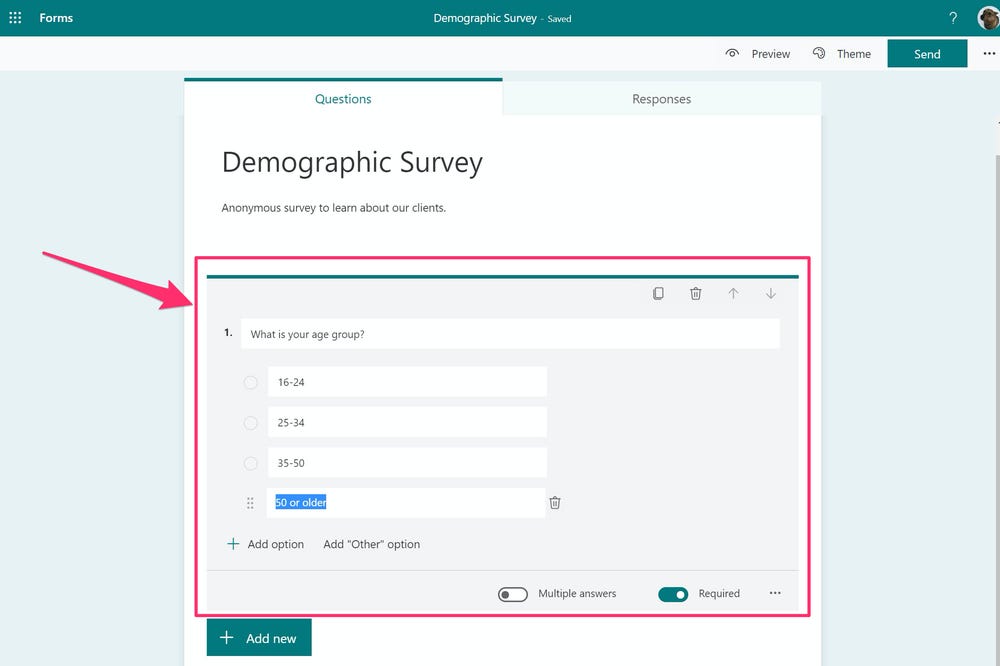Enable Multiple answers for this question
Image resolution: width=1000 pixels, height=666 pixels.
coord(513,593)
